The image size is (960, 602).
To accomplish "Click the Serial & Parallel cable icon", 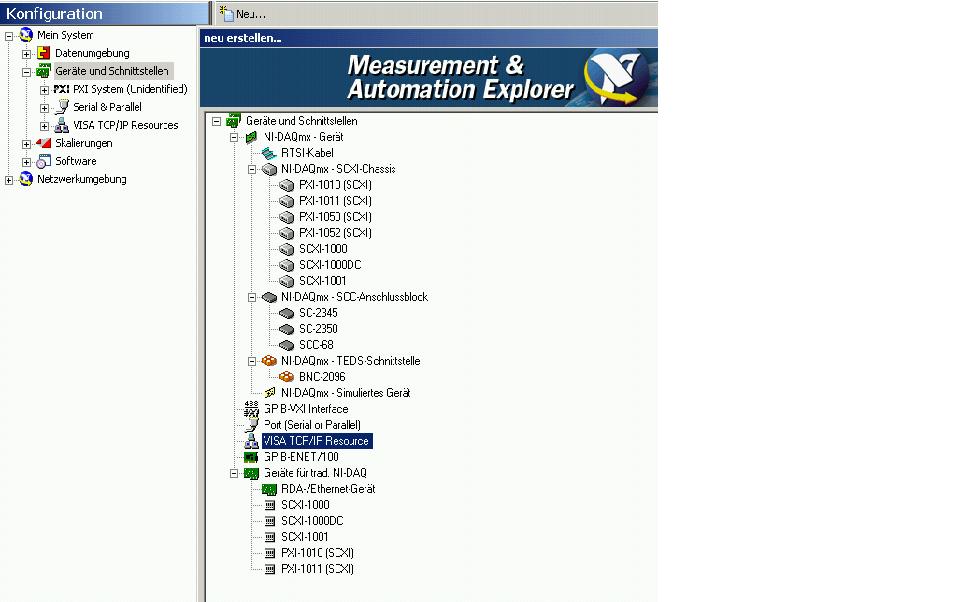I will 61,107.
